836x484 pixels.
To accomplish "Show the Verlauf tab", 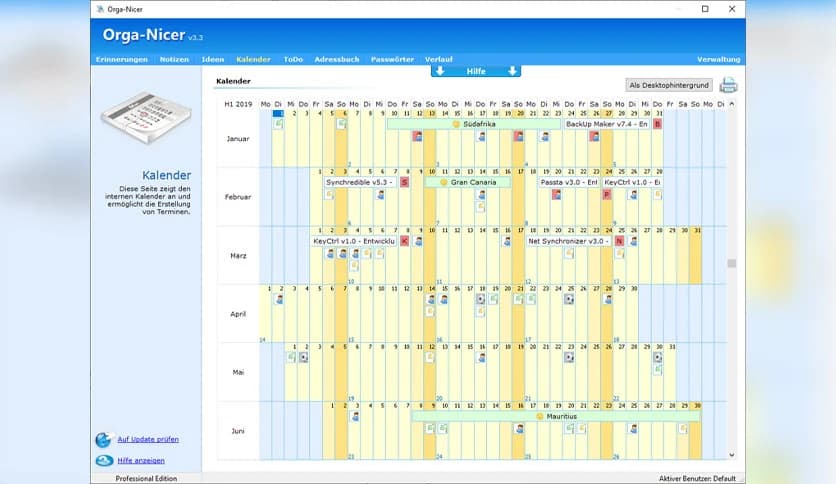I will pyautogui.click(x=439, y=59).
